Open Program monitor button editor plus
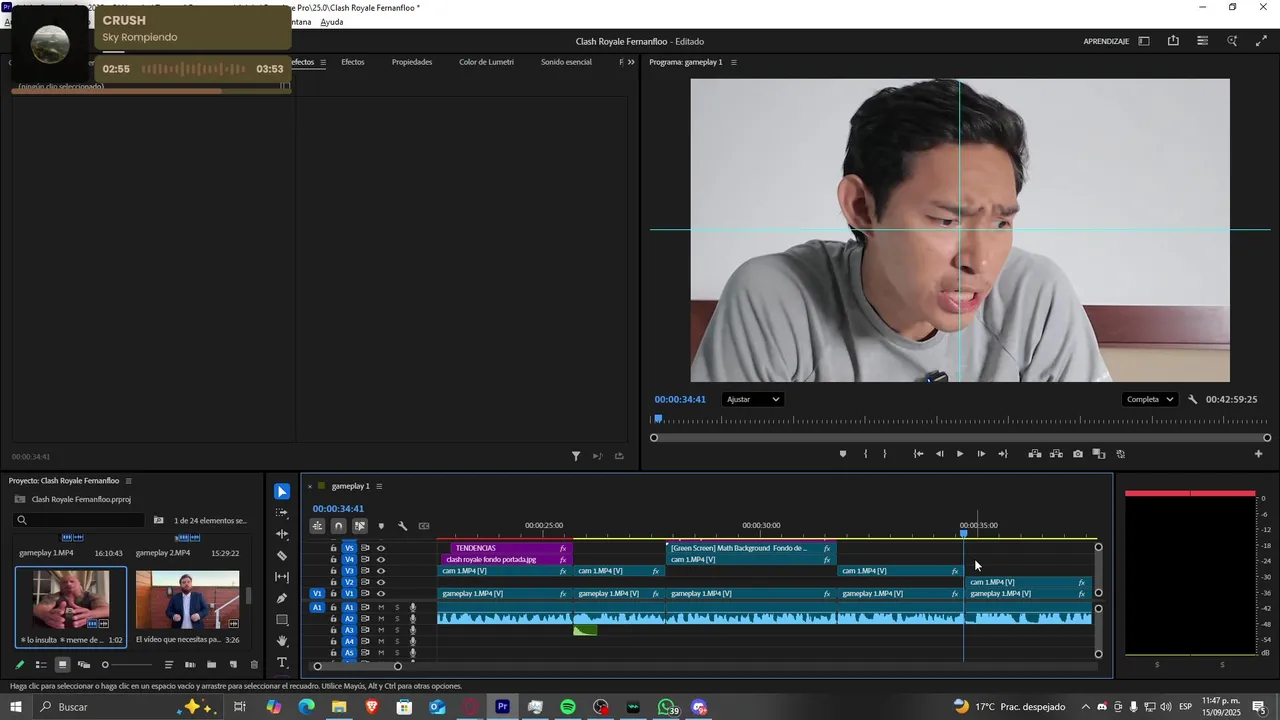1280x720 pixels. [1259, 454]
